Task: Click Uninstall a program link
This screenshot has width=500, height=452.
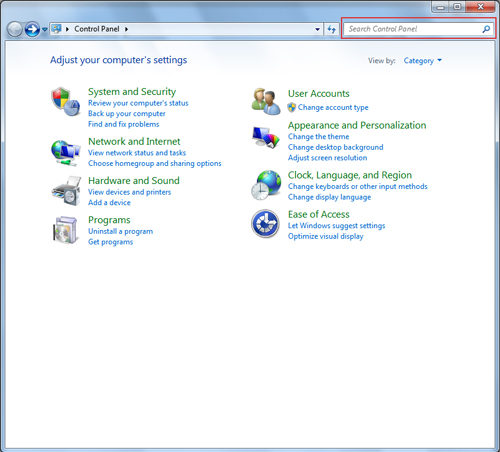Action: pos(120,231)
